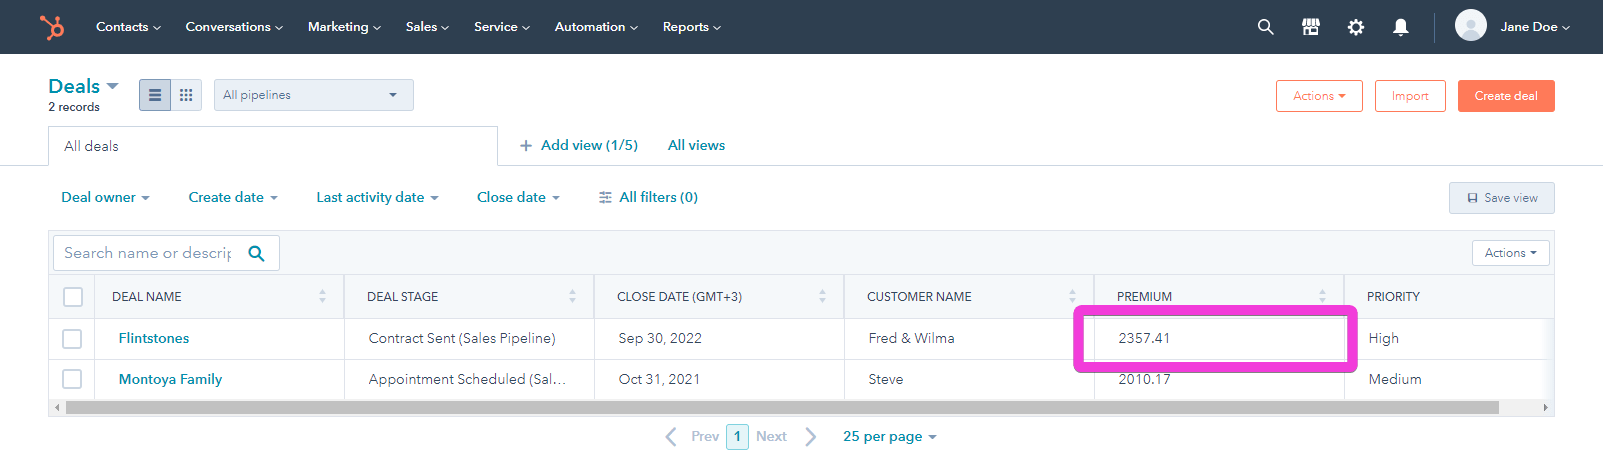Select the All deals tab
Image resolution: width=1603 pixels, height=466 pixels.
(91, 146)
